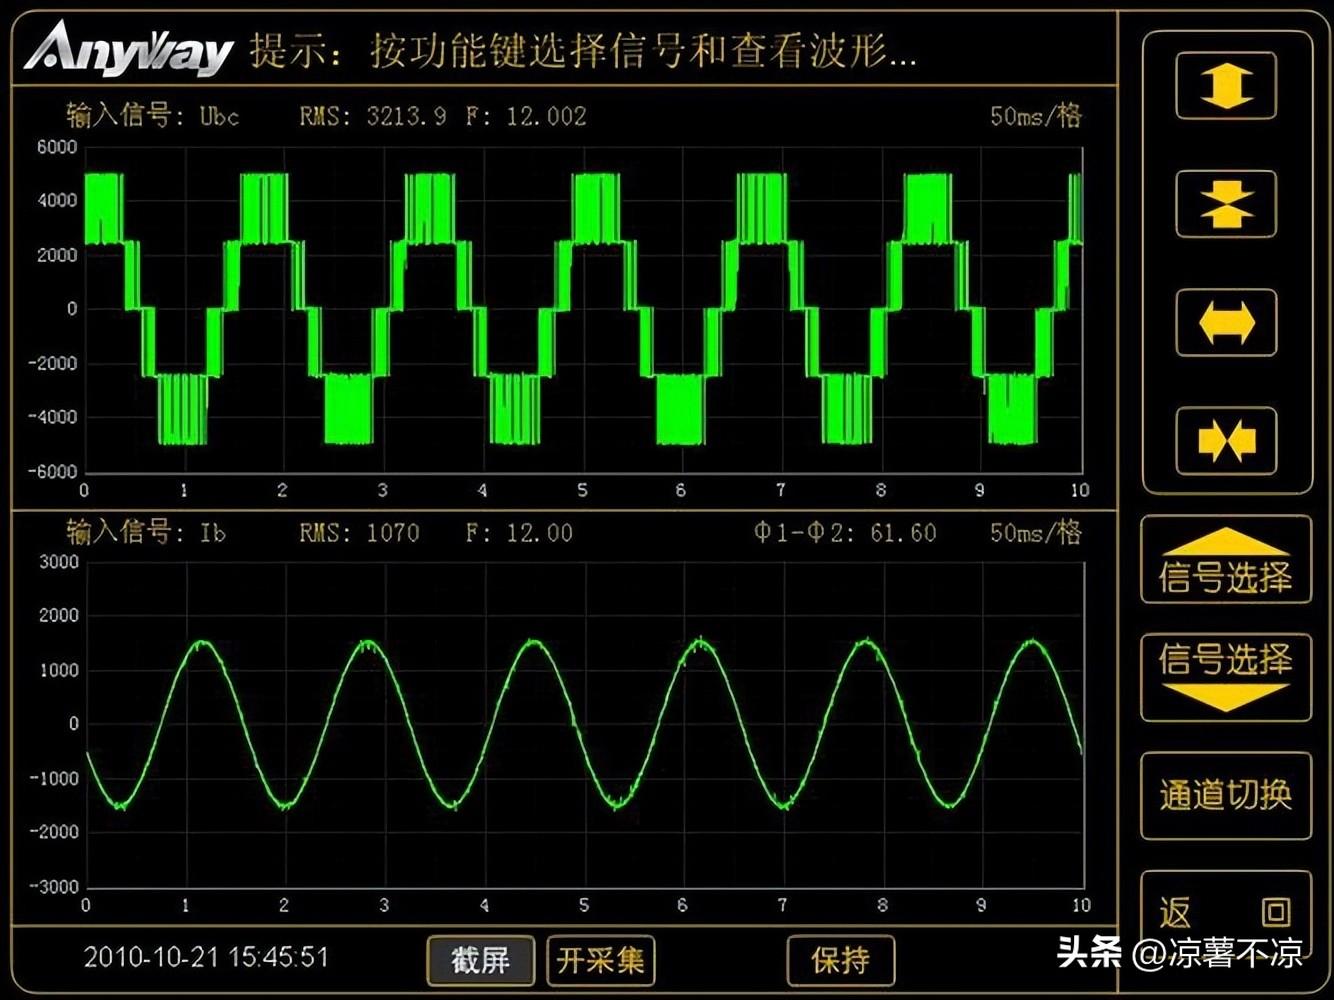
Task: Select previous signal with 信号选择 up button
Action: tap(1226, 561)
